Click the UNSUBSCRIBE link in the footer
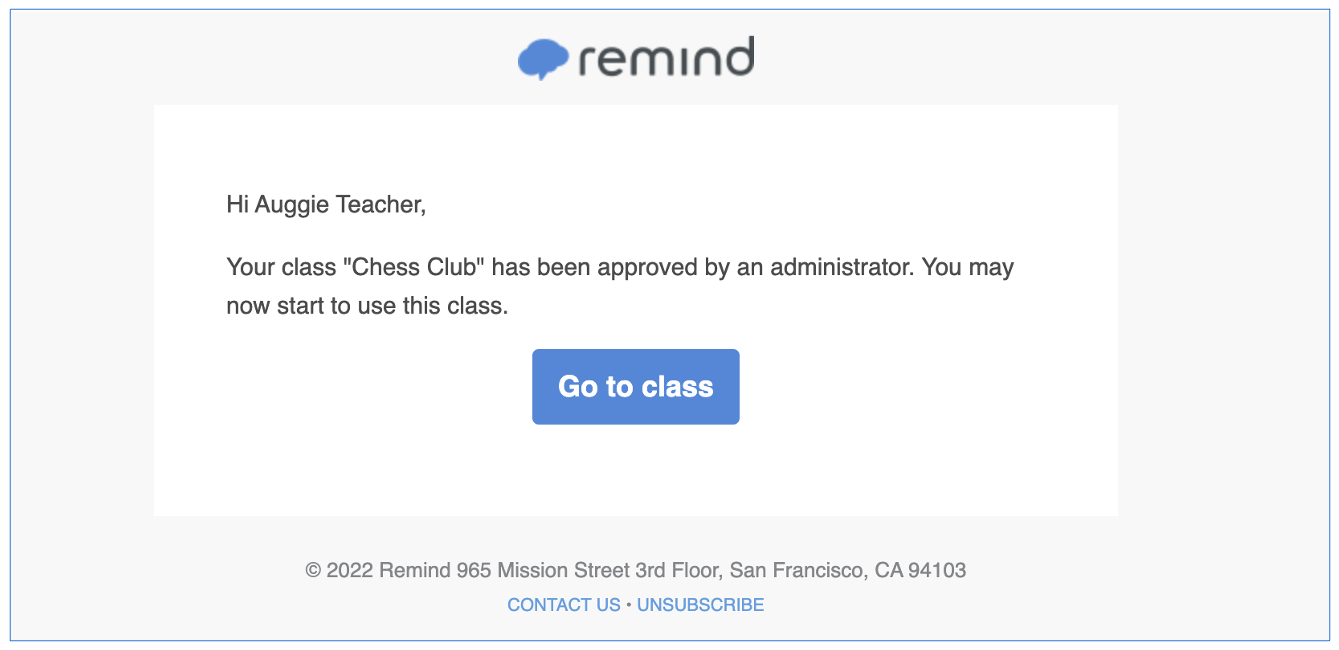Viewport: 1339px width, 650px height. pos(700,605)
